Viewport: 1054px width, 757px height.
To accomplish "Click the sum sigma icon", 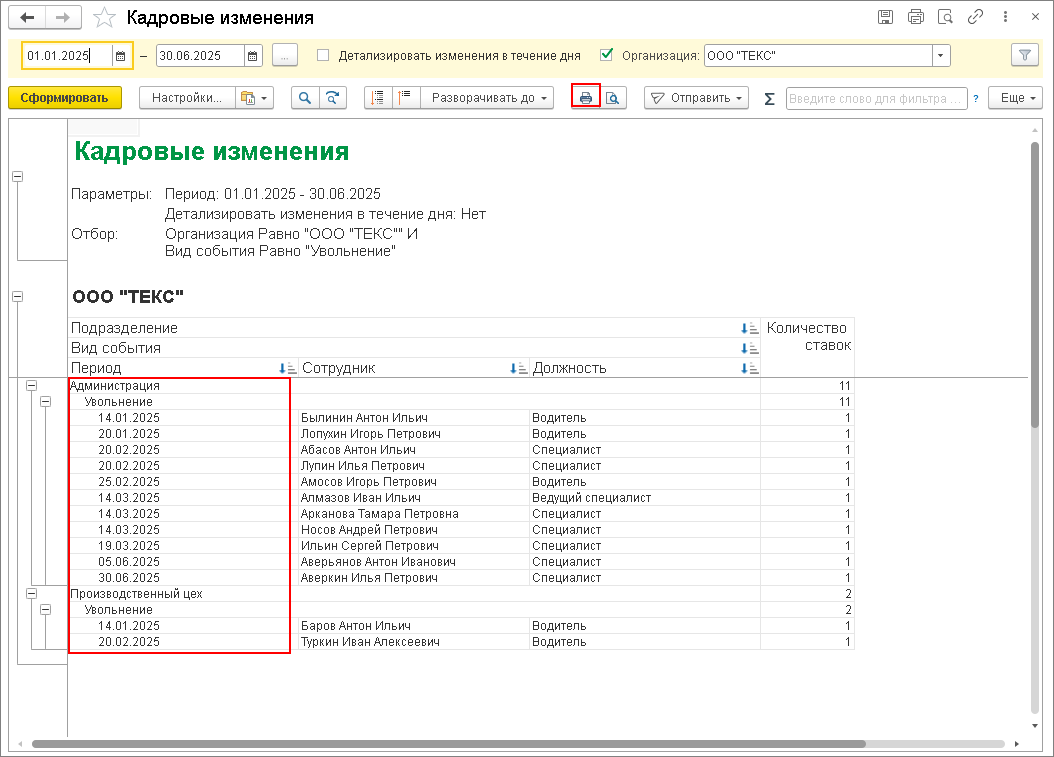I will (770, 99).
